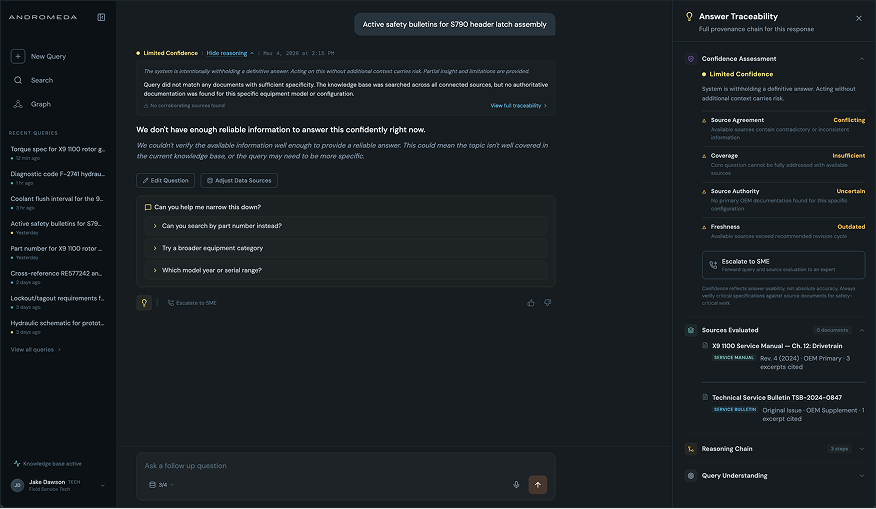Open recent query 'Part number for X9 1100 rotor'

pyautogui.click(x=58, y=253)
